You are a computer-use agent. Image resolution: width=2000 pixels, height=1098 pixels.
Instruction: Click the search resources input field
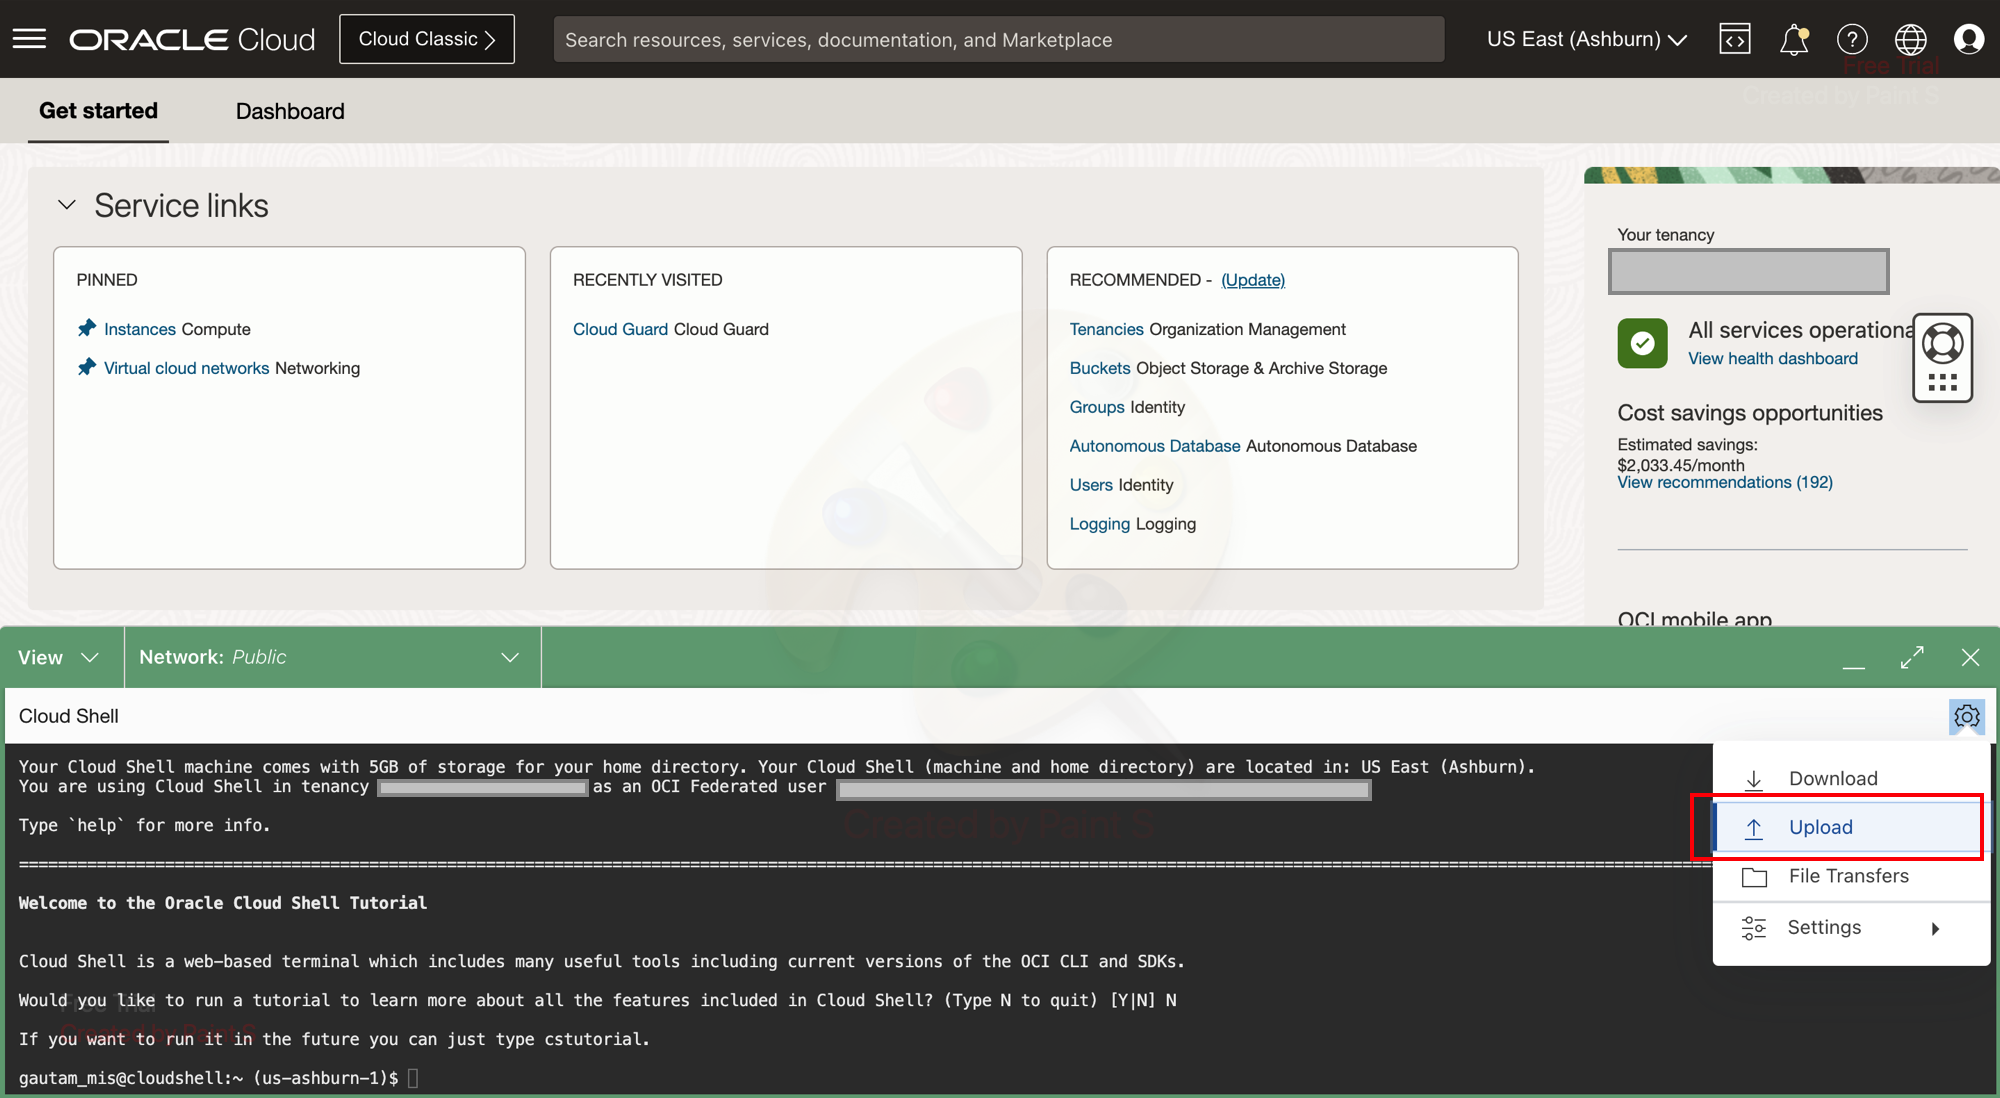[x=998, y=40]
